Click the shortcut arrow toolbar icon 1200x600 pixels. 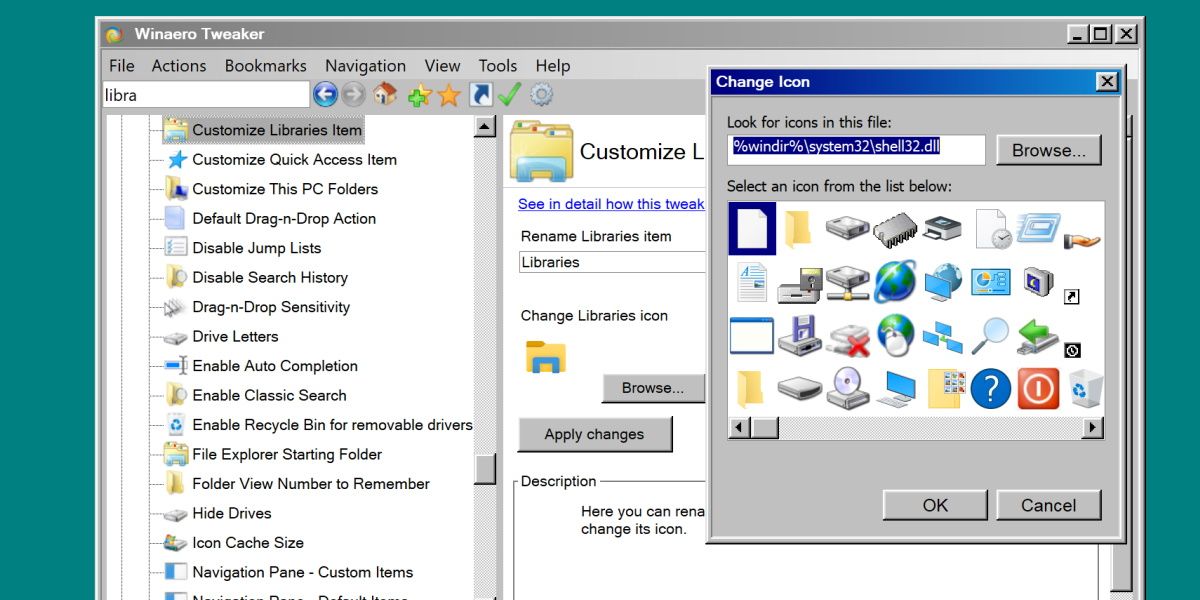pos(480,95)
